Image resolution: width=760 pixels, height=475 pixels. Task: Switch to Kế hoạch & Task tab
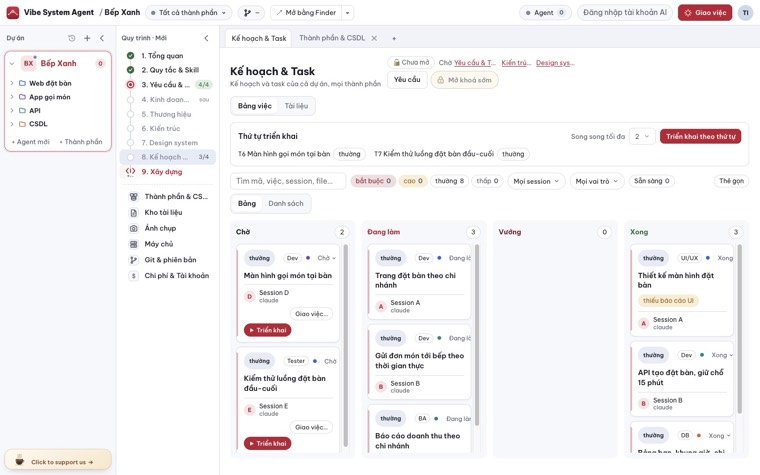[x=258, y=38]
